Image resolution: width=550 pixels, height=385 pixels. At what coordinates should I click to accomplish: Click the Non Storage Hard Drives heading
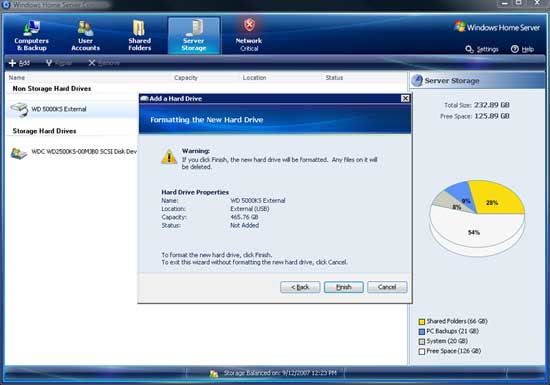click(52, 89)
